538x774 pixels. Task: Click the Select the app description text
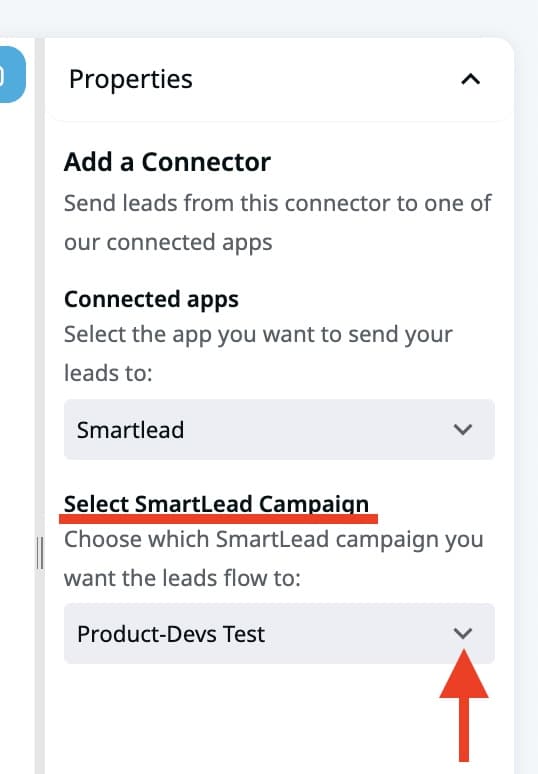(x=258, y=353)
